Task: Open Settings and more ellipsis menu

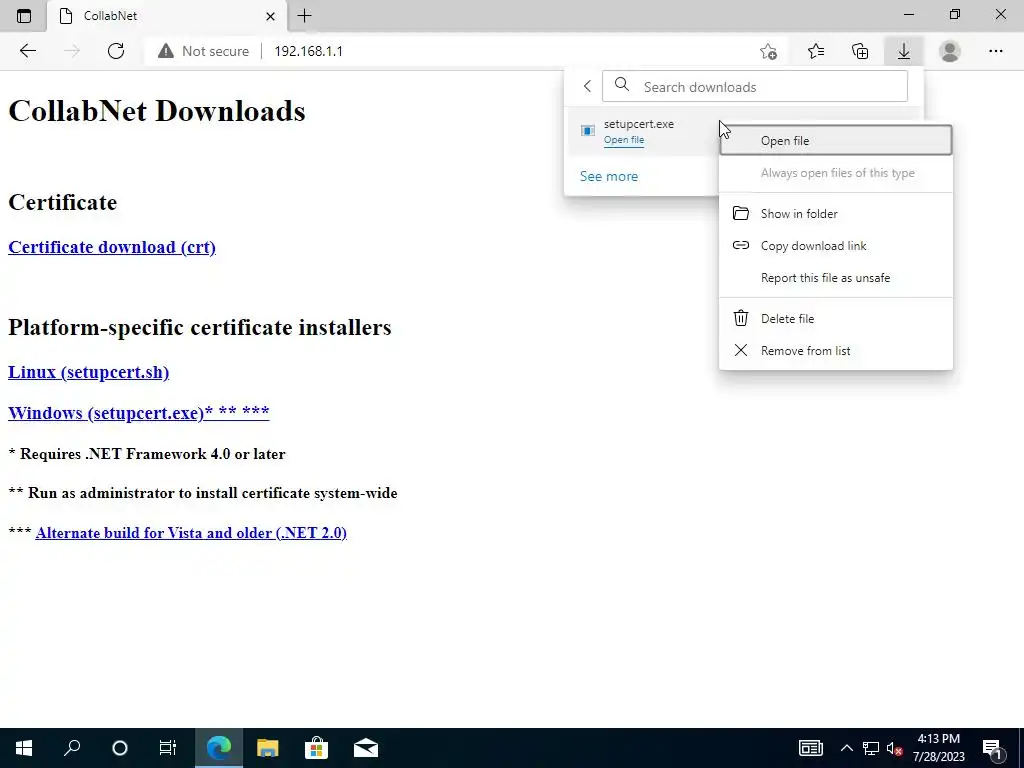Action: point(995,51)
